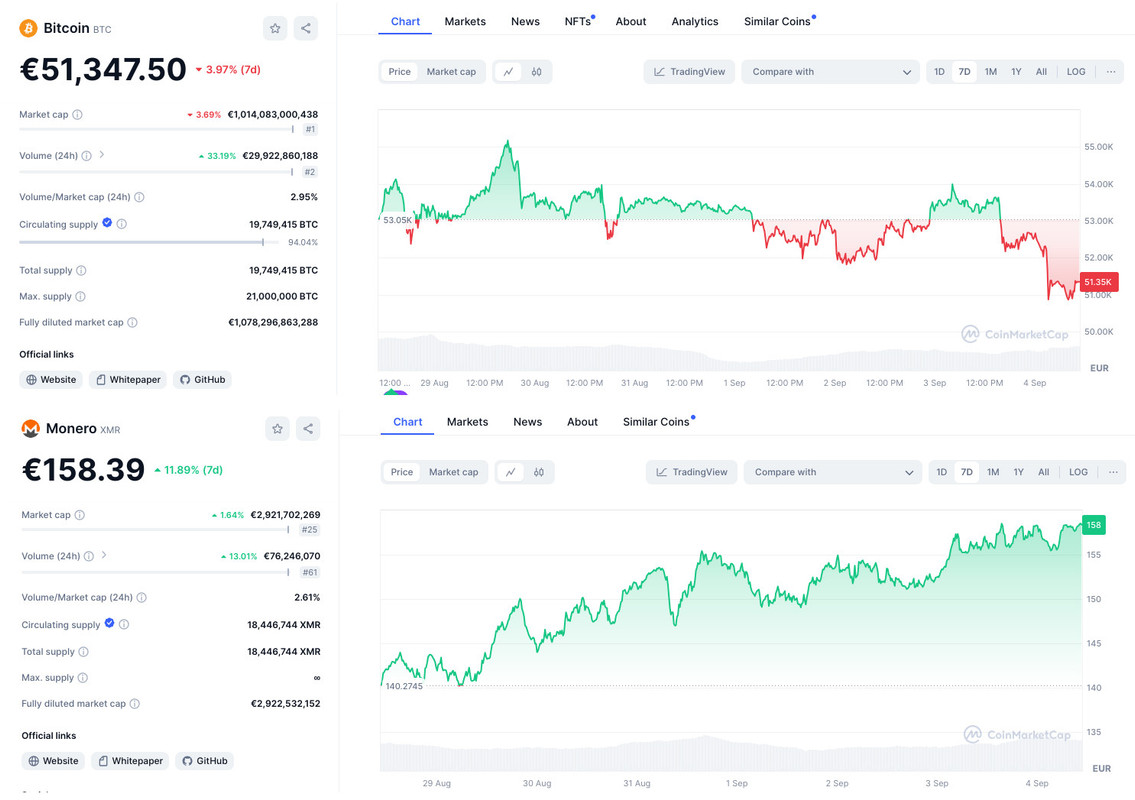
Task: Star Monero to add to watchlist
Action: tap(277, 429)
